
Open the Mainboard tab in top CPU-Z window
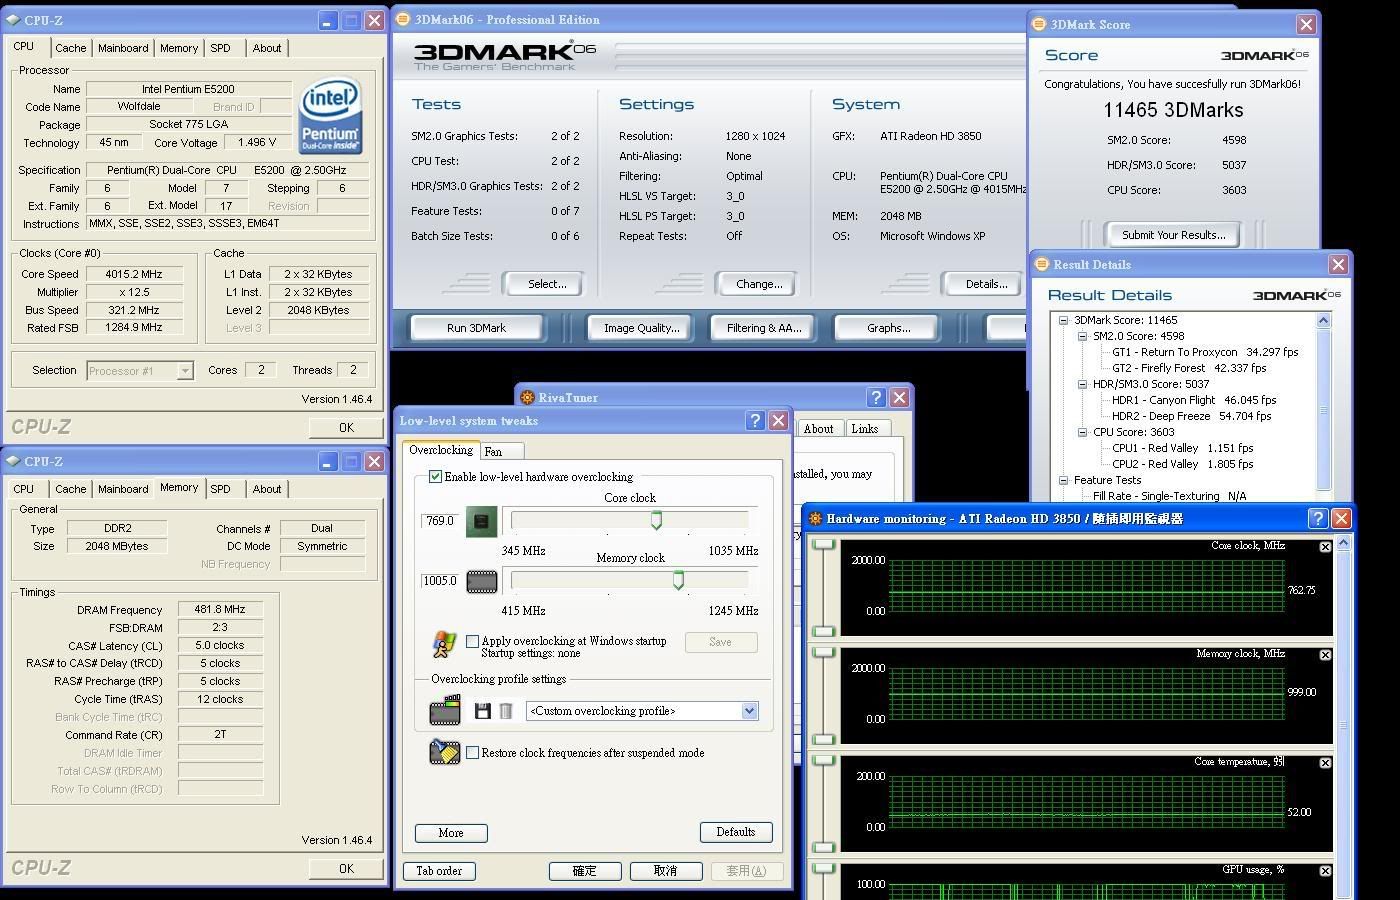pos(123,48)
